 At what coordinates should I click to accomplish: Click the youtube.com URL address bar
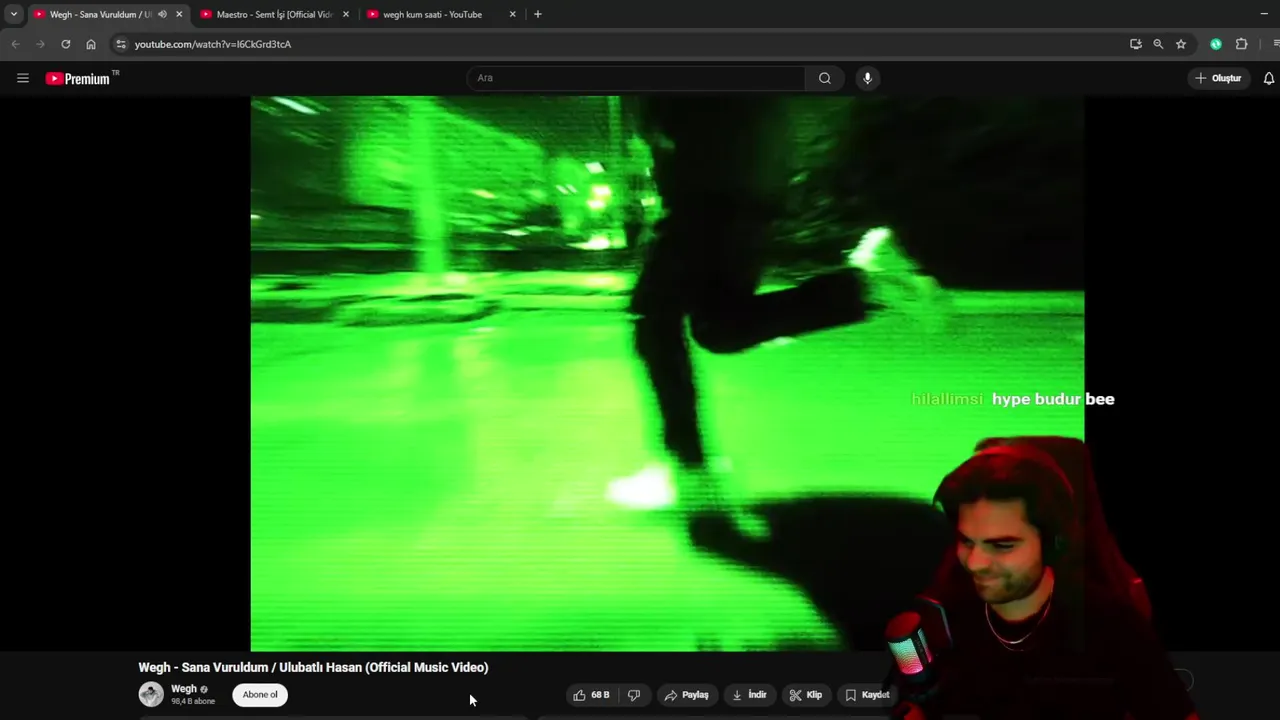(213, 44)
